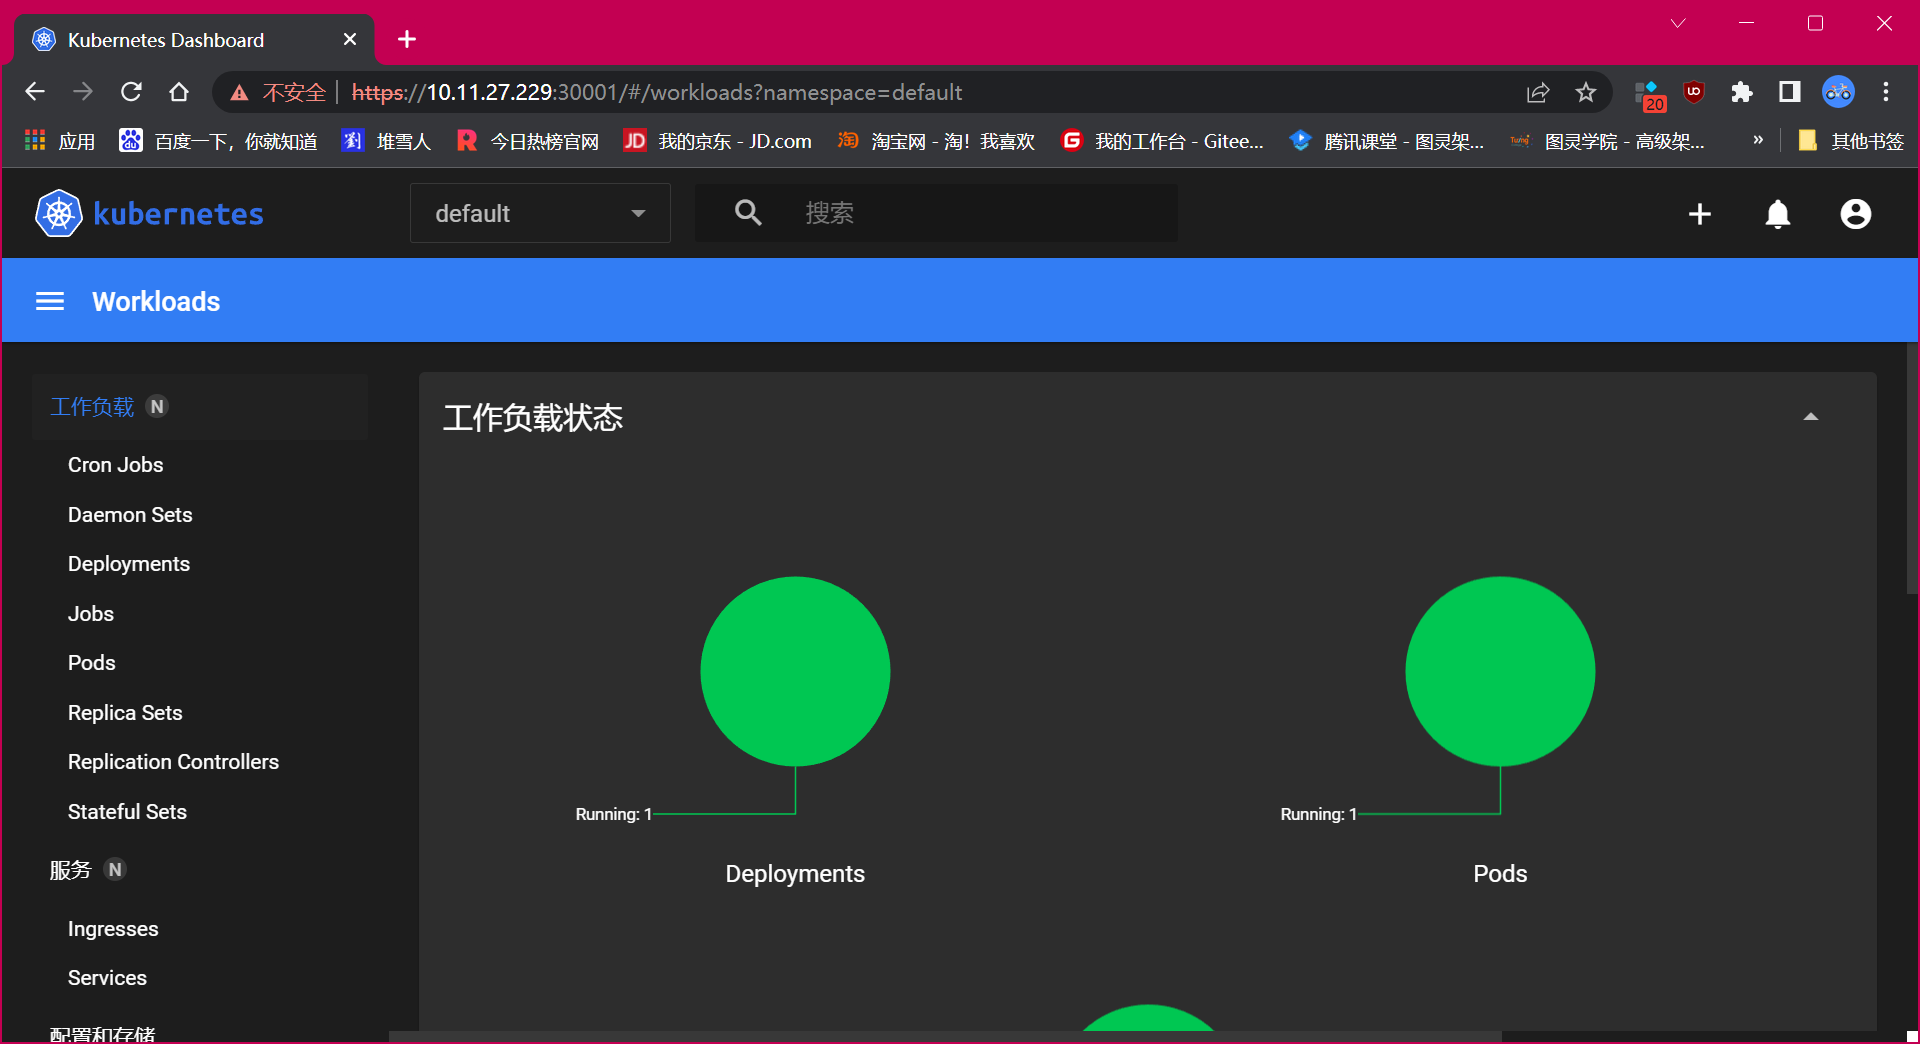Click Running: 1 label under Deployments
The image size is (1920, 1044).
tap(614, 814)
